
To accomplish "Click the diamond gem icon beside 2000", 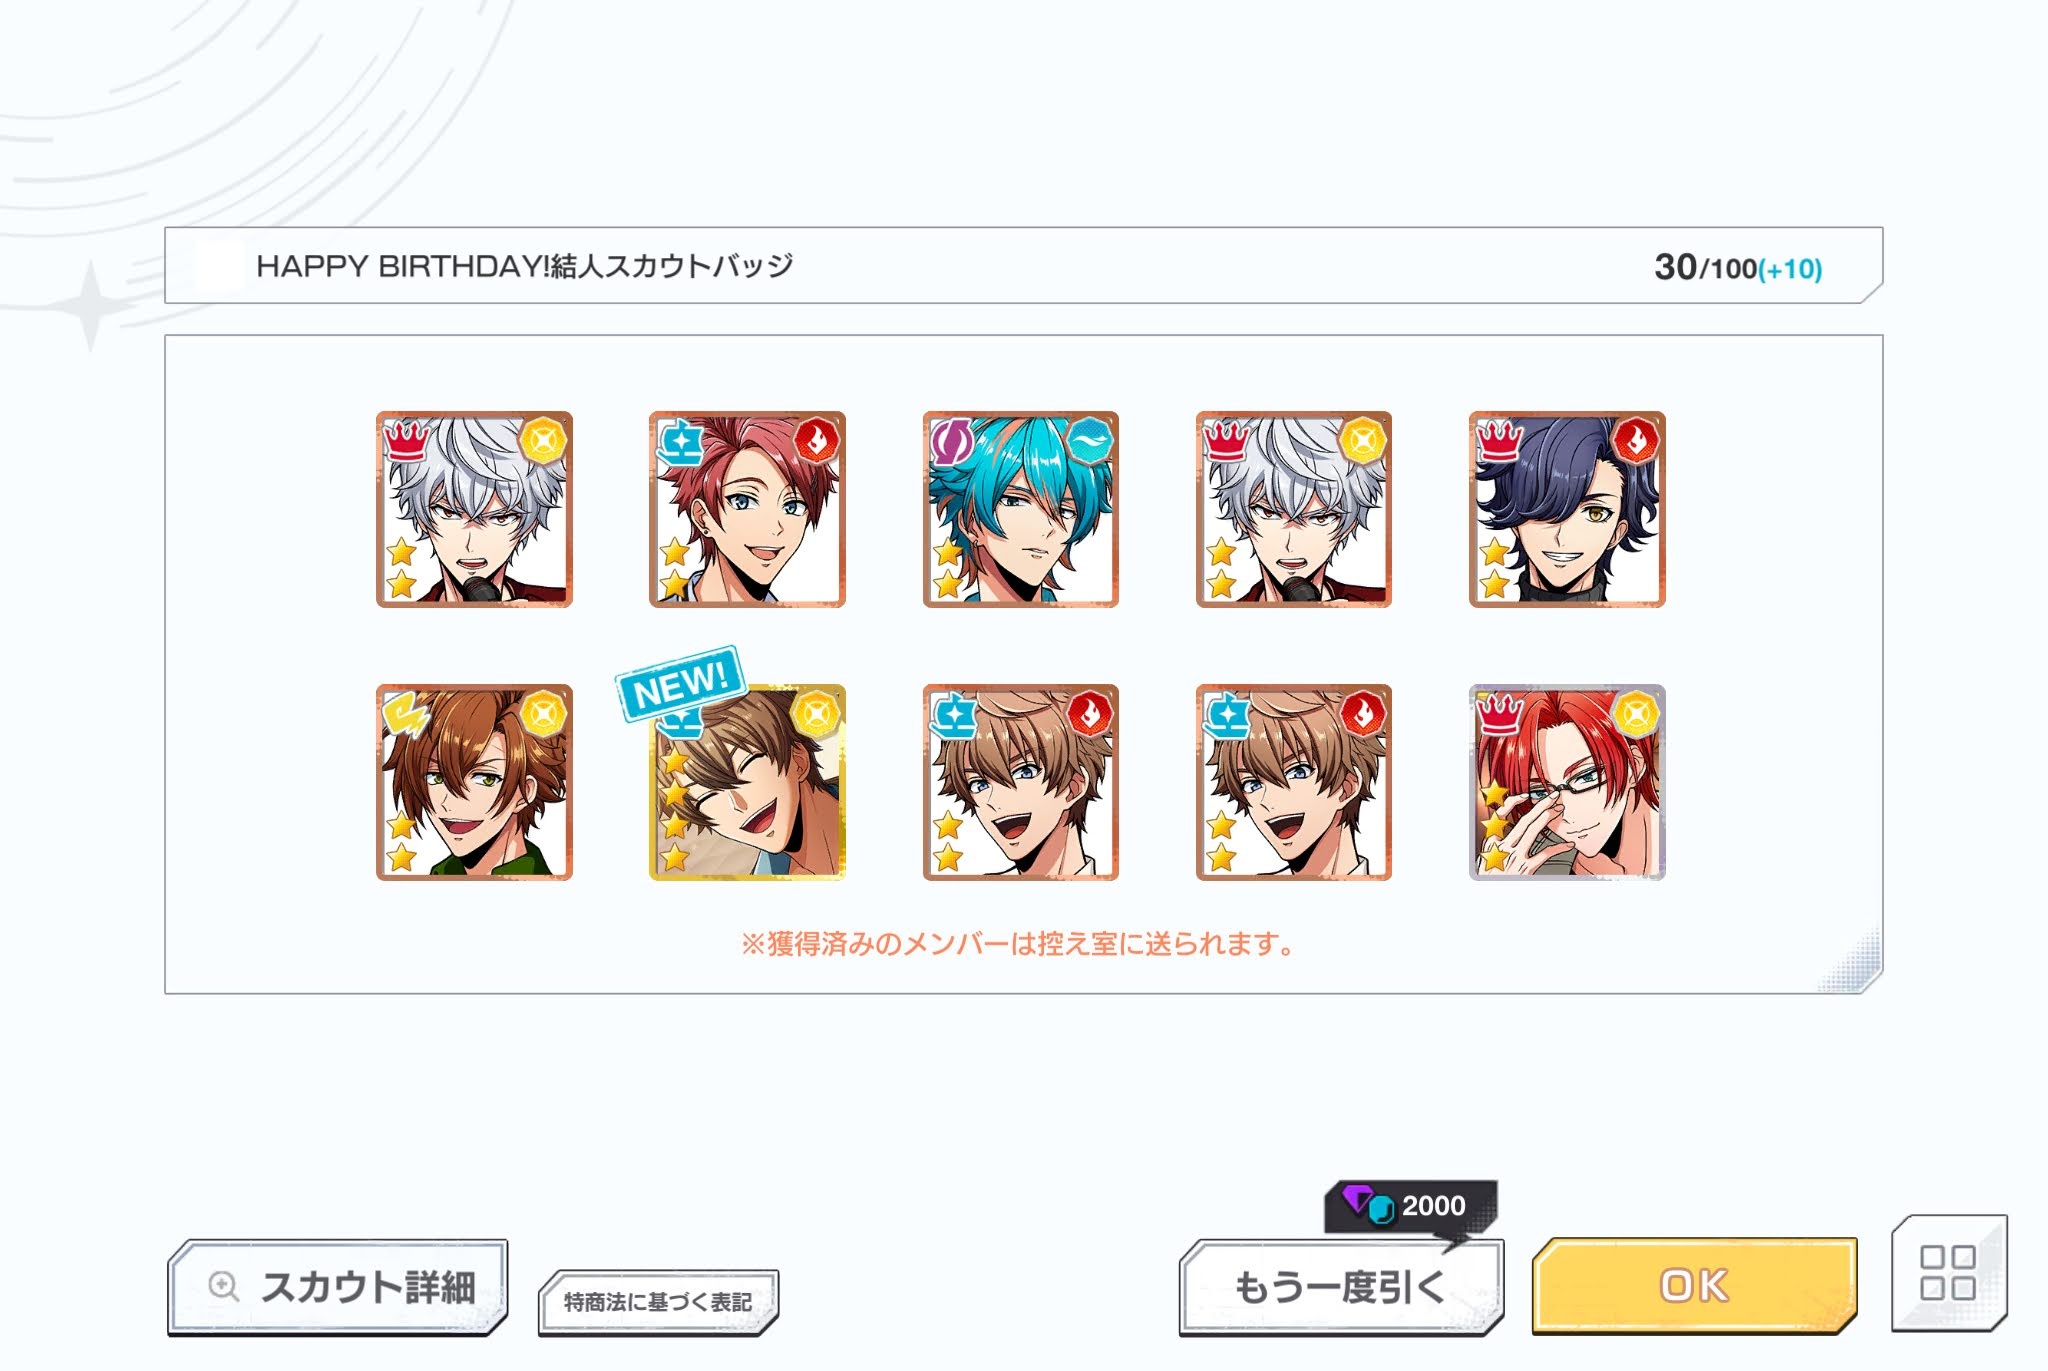I will coord(1367,1204).
